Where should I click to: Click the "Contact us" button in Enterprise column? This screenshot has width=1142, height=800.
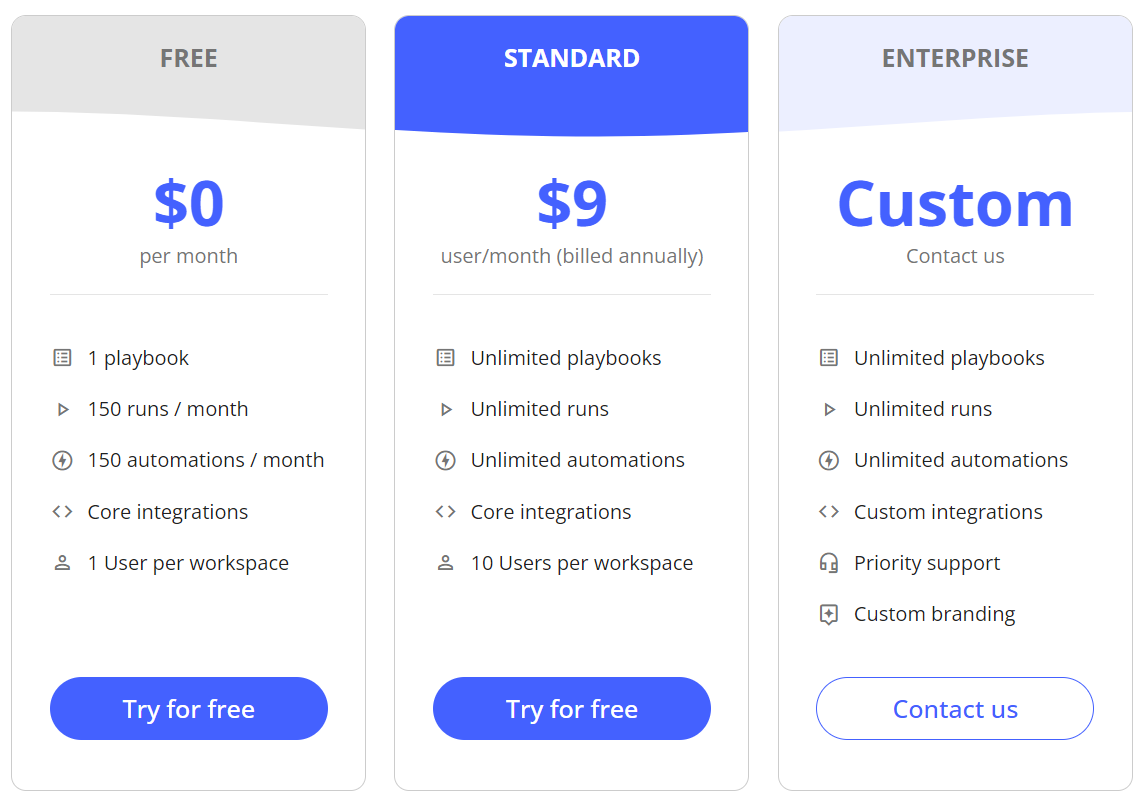pyautogui.click(x=955, y=708)
